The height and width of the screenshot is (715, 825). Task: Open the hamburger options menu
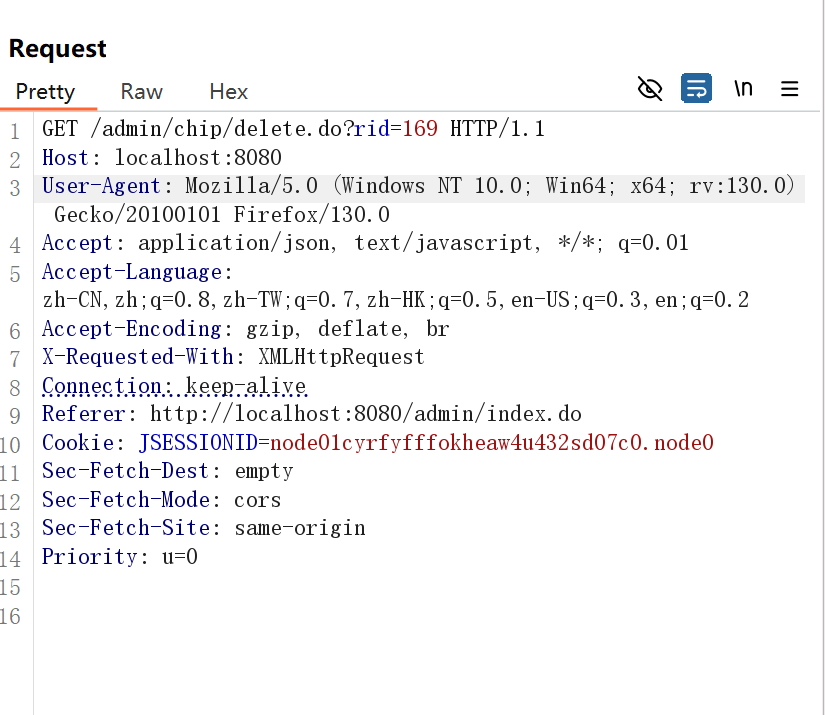[x=789, y=88]
